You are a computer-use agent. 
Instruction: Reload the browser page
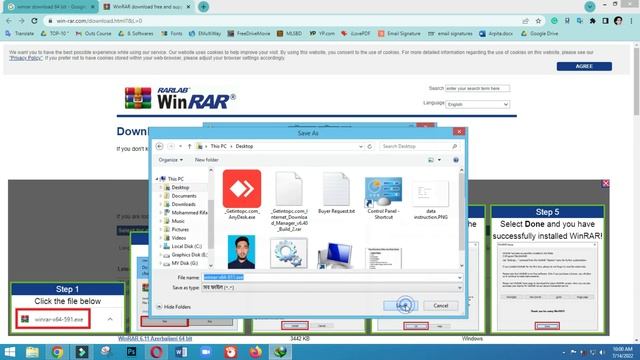tap(34, 21)
